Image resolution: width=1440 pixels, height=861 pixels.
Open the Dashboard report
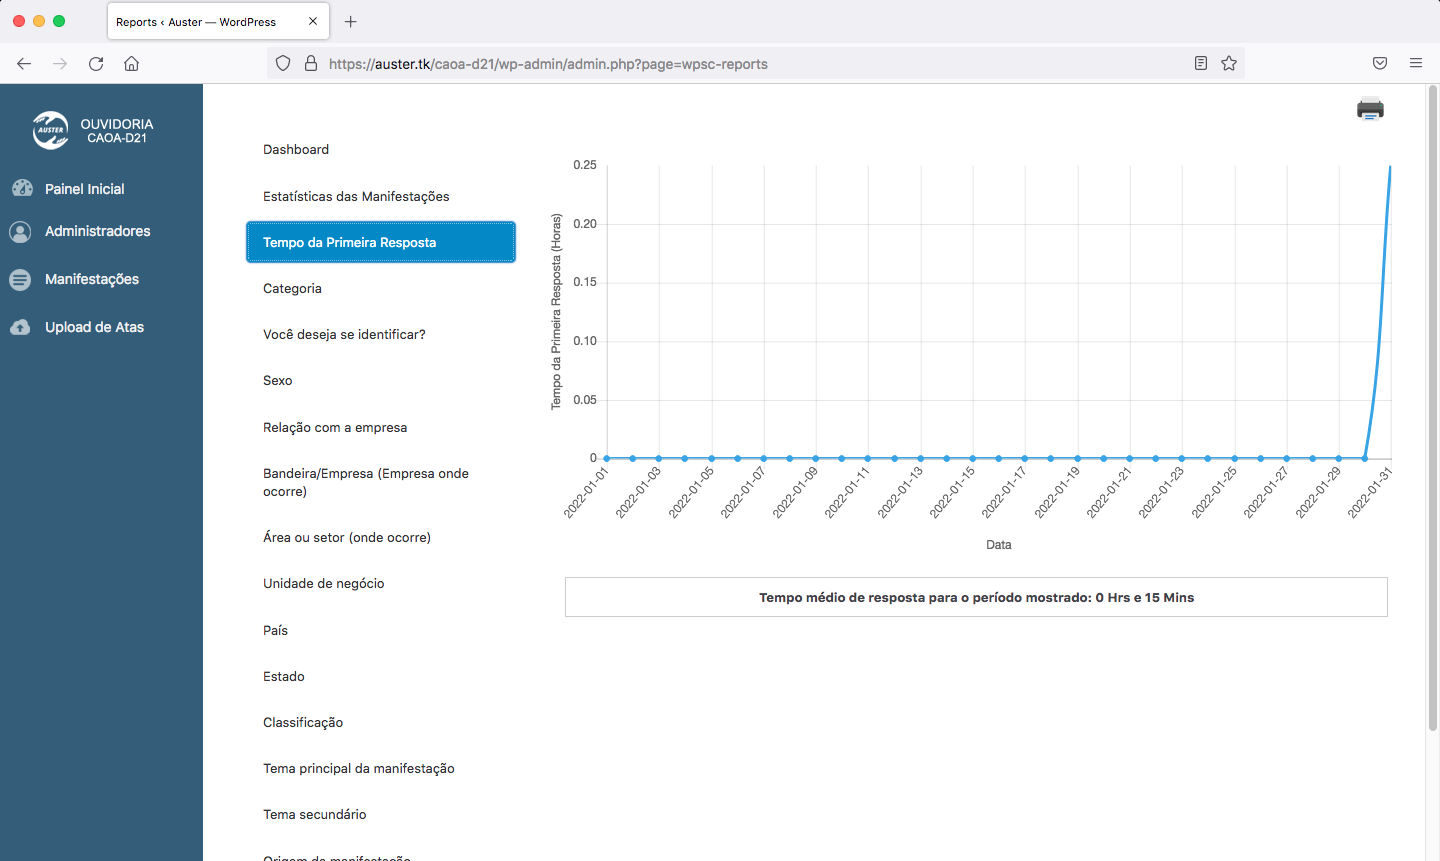pyautogui.click(x=296, y=149)
